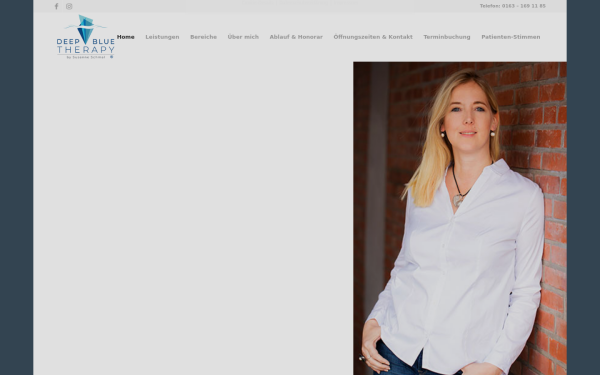Go to the Home menu item

point(126,37)
